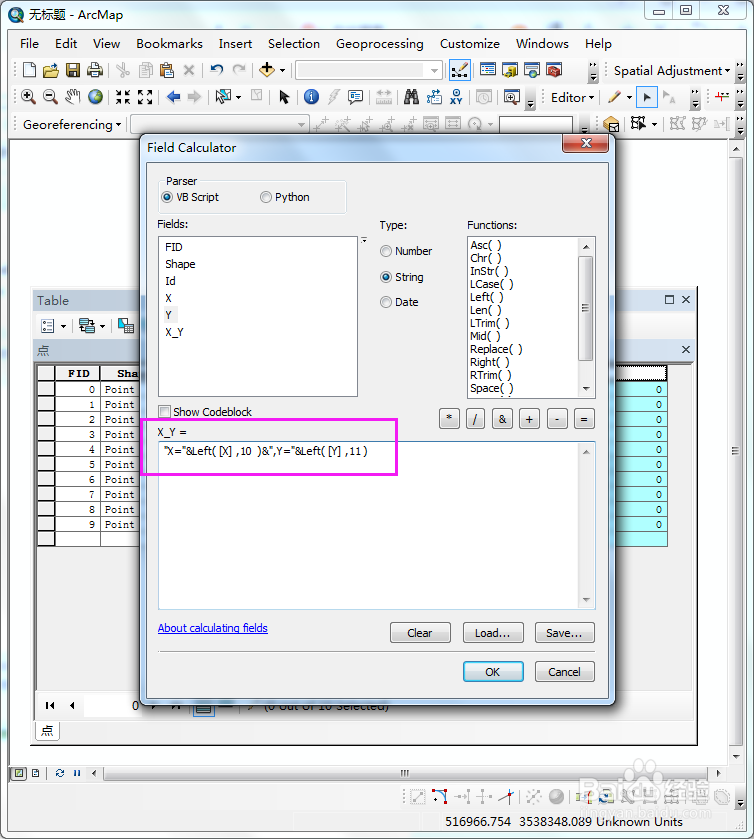Image resolution: width=754 pixels, height=839 pixels.
Task: Open the Bookmarks menu
Action: [169, 44]
